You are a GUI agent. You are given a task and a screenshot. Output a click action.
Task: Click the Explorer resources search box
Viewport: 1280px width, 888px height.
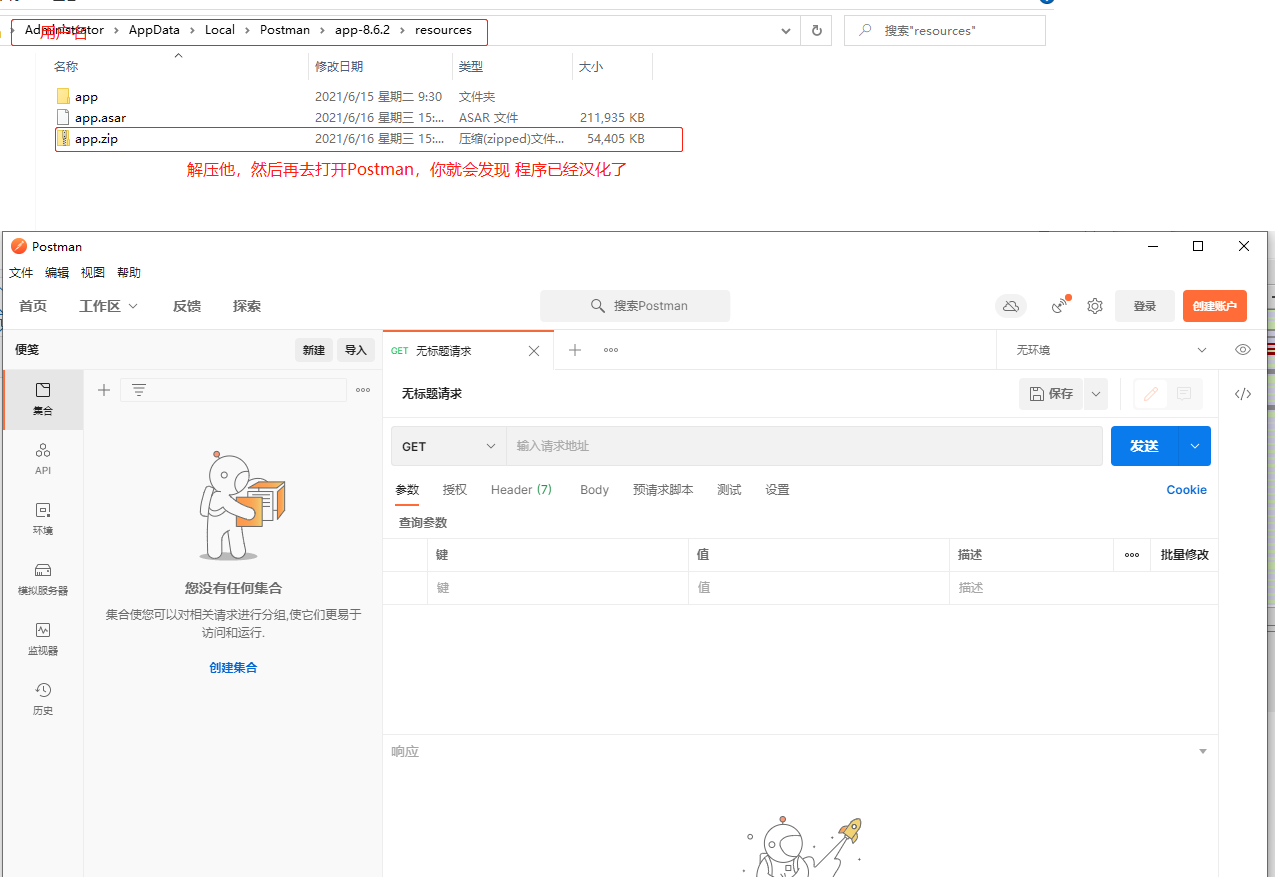point(945,31)
